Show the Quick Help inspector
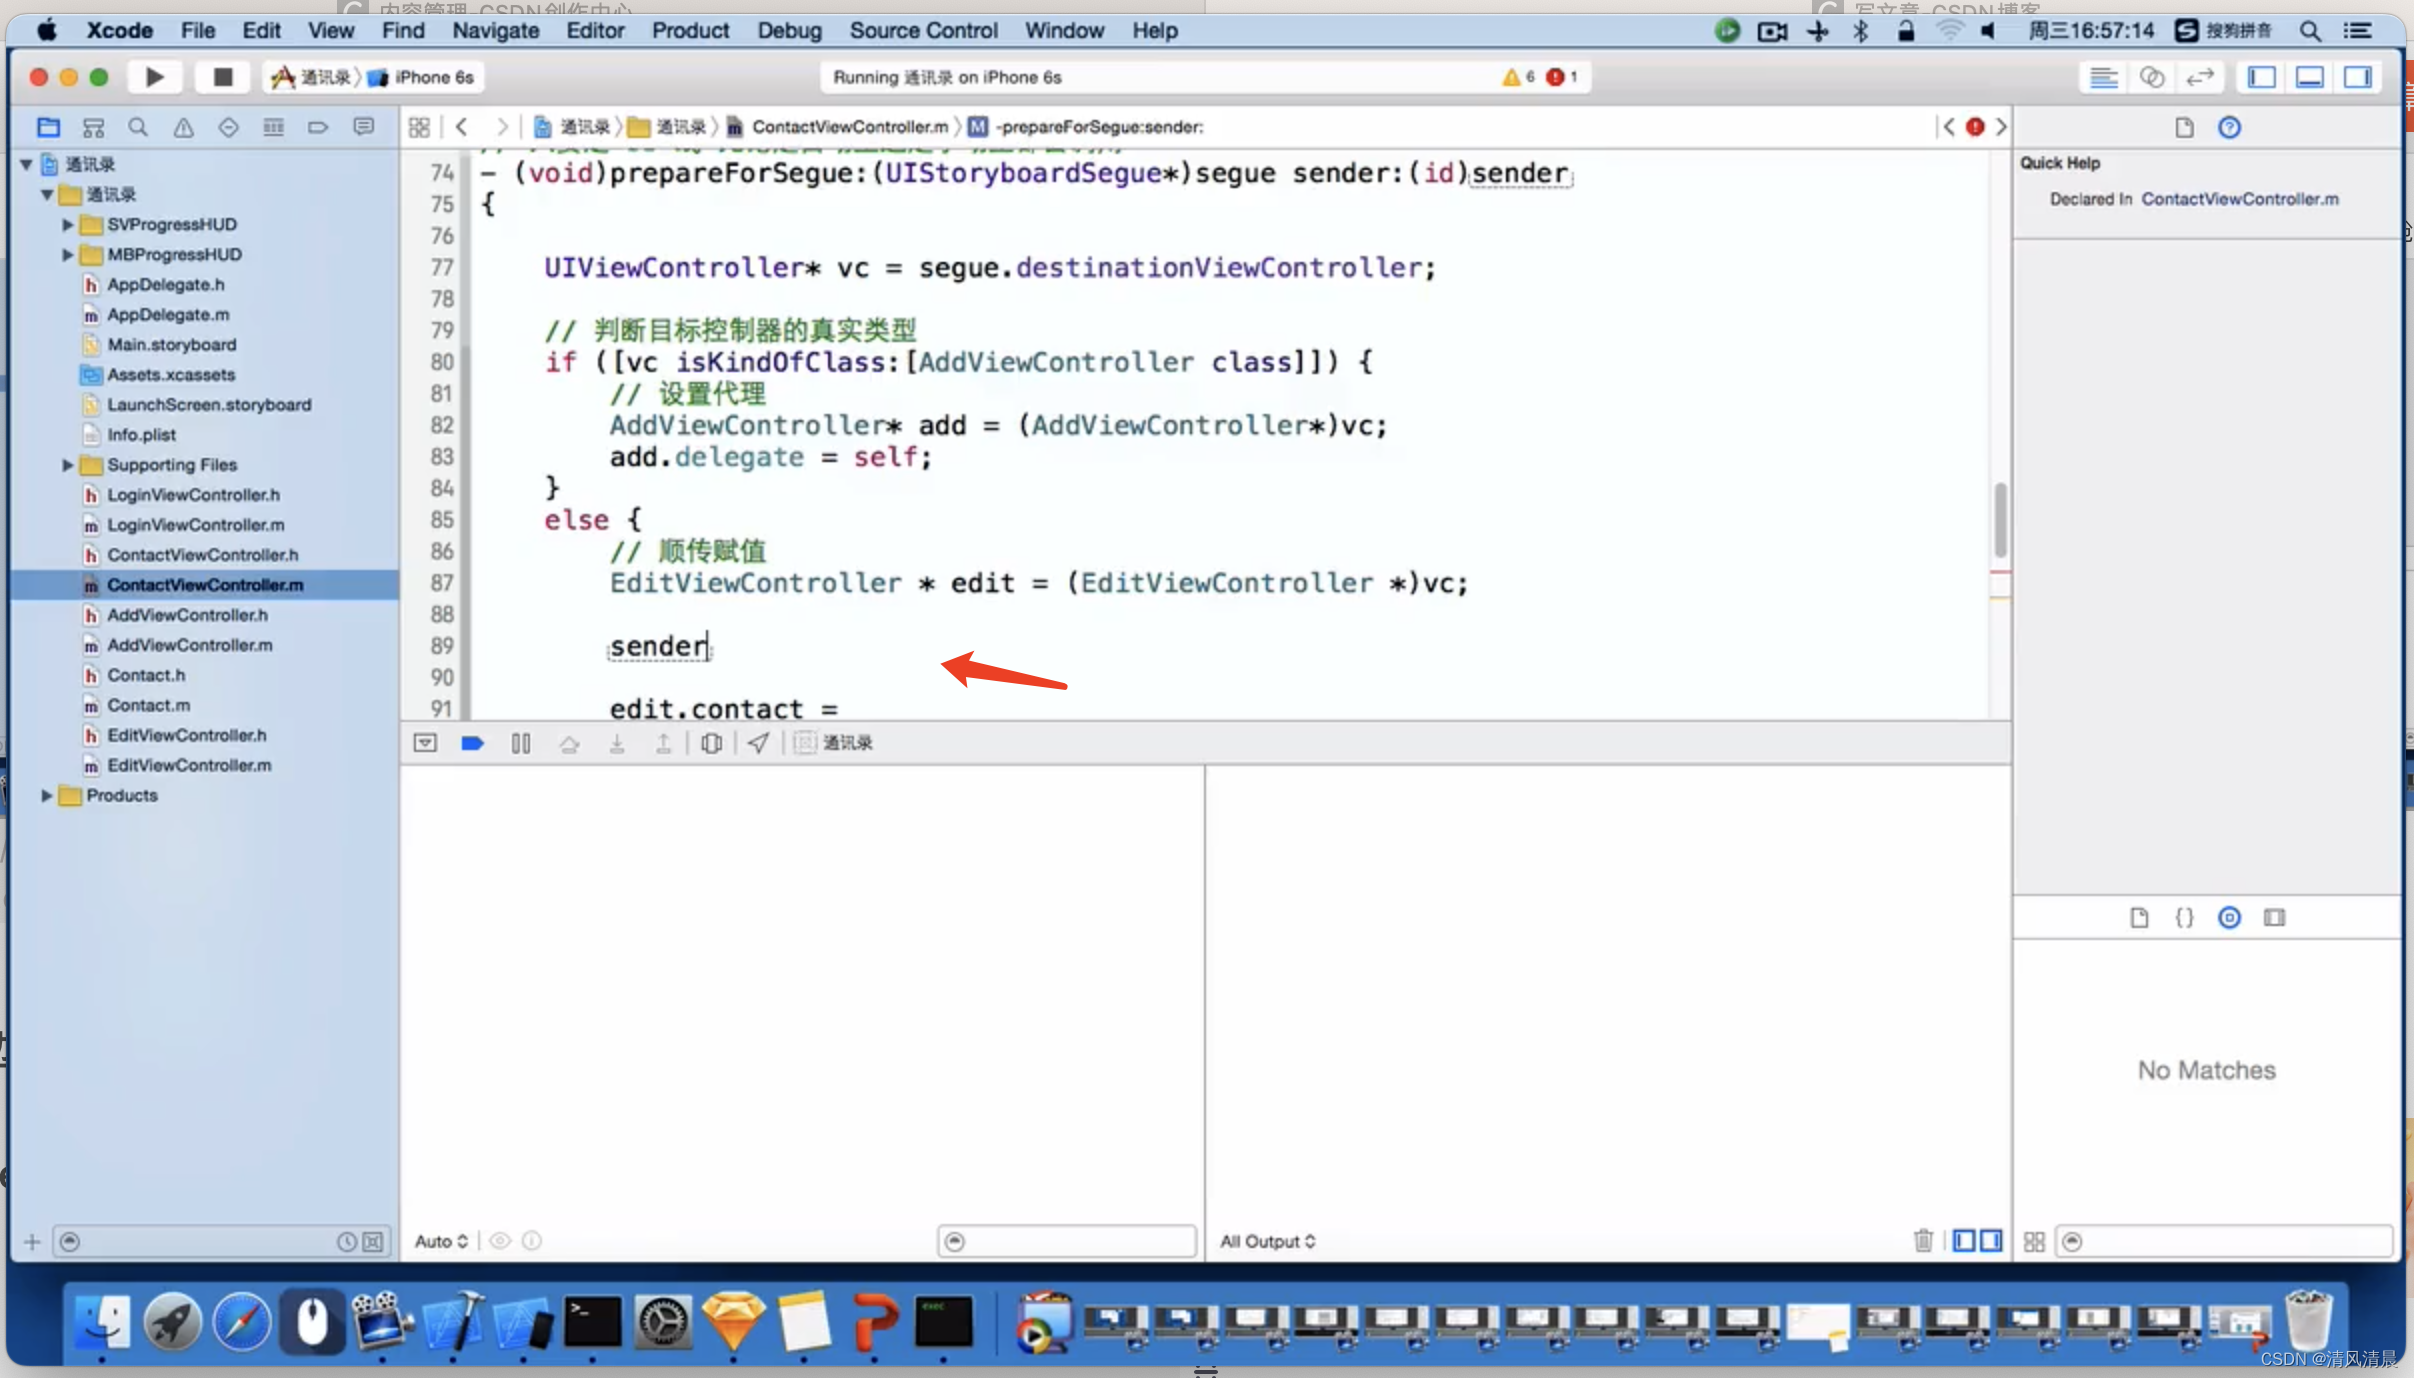Image resolution: width=2414 pixels, height=1378 pixels. coord(2229,127)
